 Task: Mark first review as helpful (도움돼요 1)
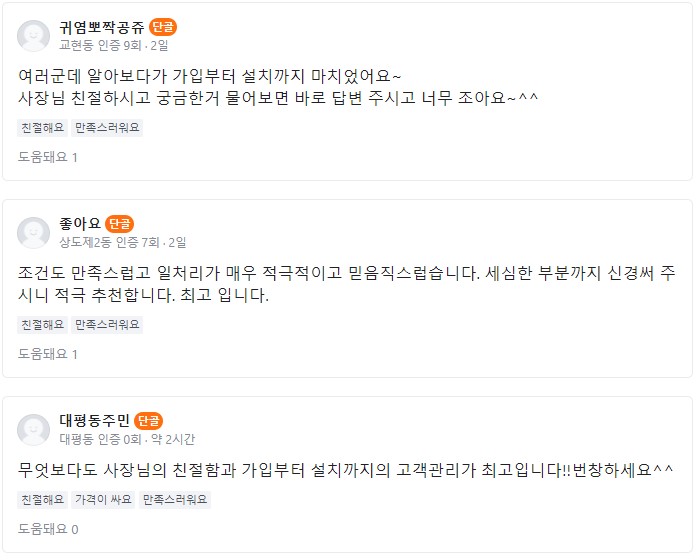[47, 157]
